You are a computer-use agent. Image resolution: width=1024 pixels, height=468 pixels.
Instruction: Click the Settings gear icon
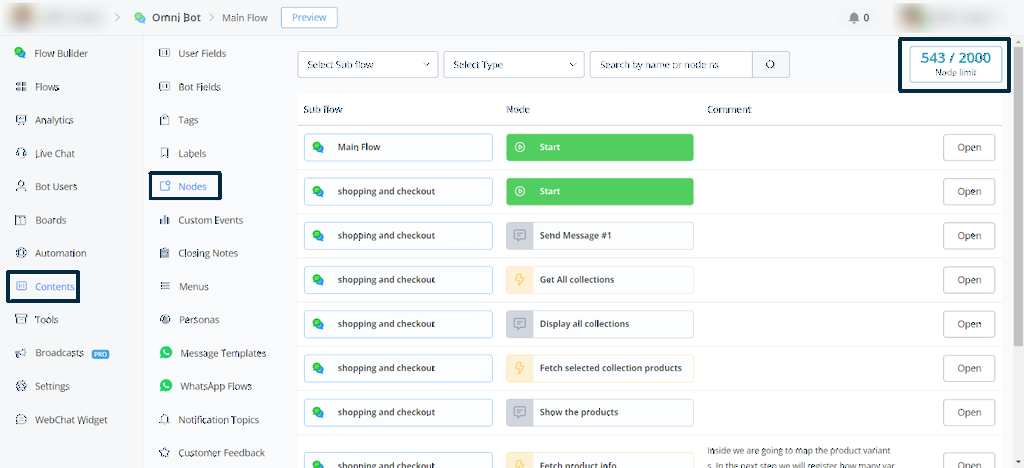(21, 386)
